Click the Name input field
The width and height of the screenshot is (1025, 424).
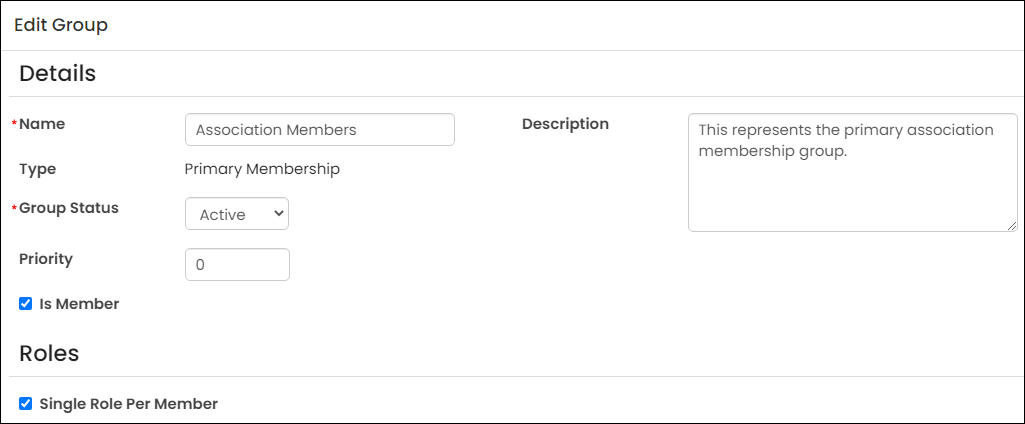tap(320, 129)
